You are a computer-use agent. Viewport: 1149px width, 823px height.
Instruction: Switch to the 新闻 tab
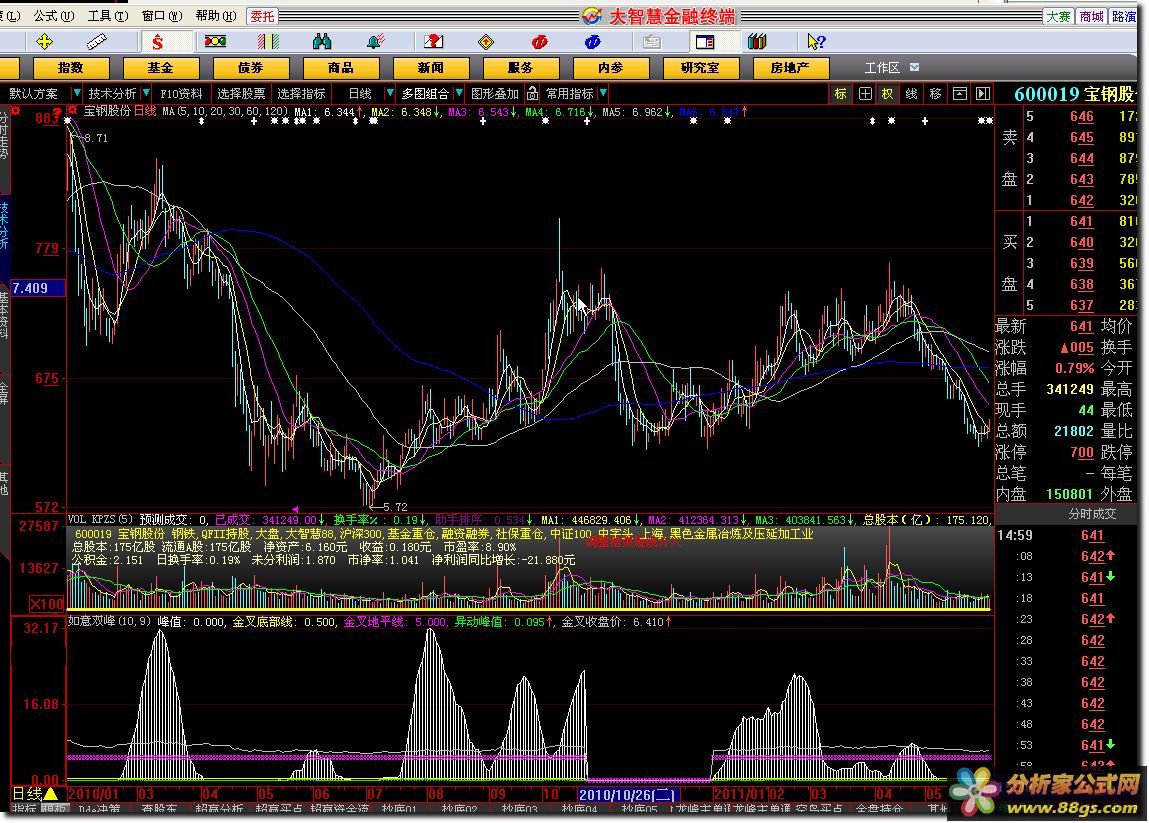click(431, 67)
